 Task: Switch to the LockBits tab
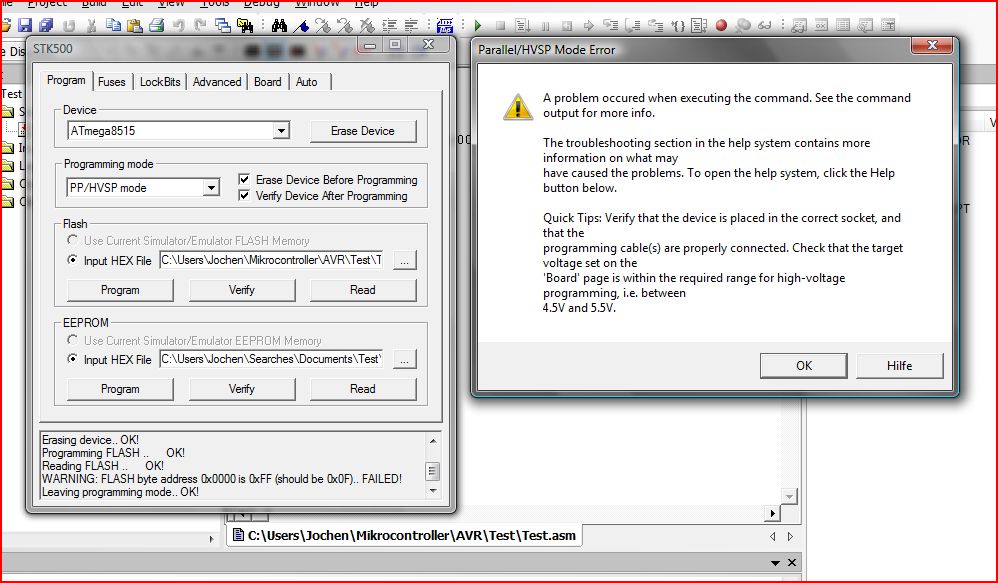160,81
